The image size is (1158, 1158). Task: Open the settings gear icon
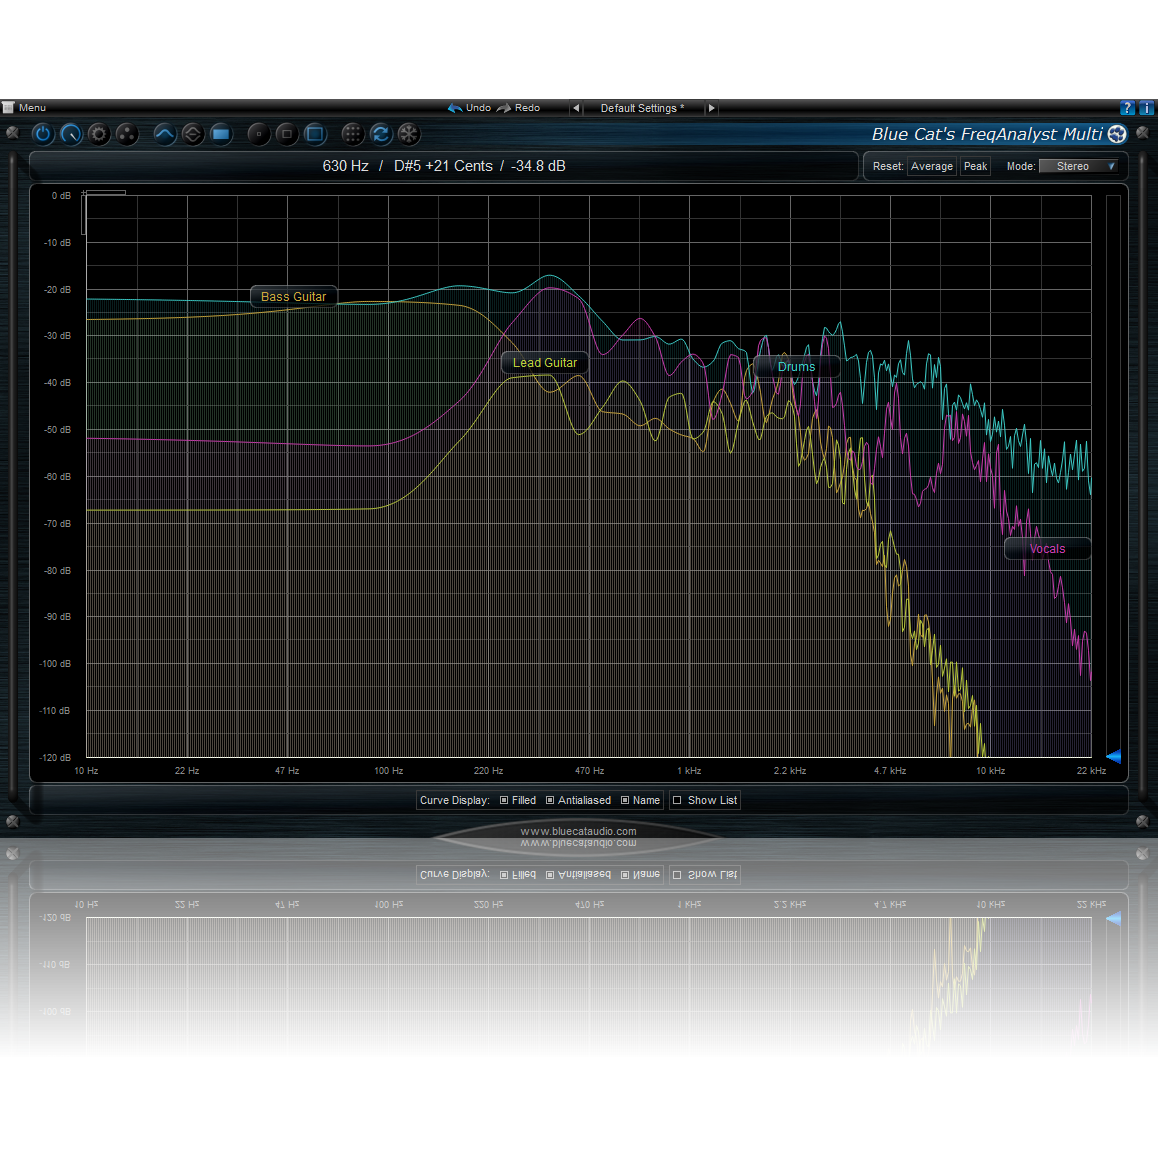[x=99, y=134]
